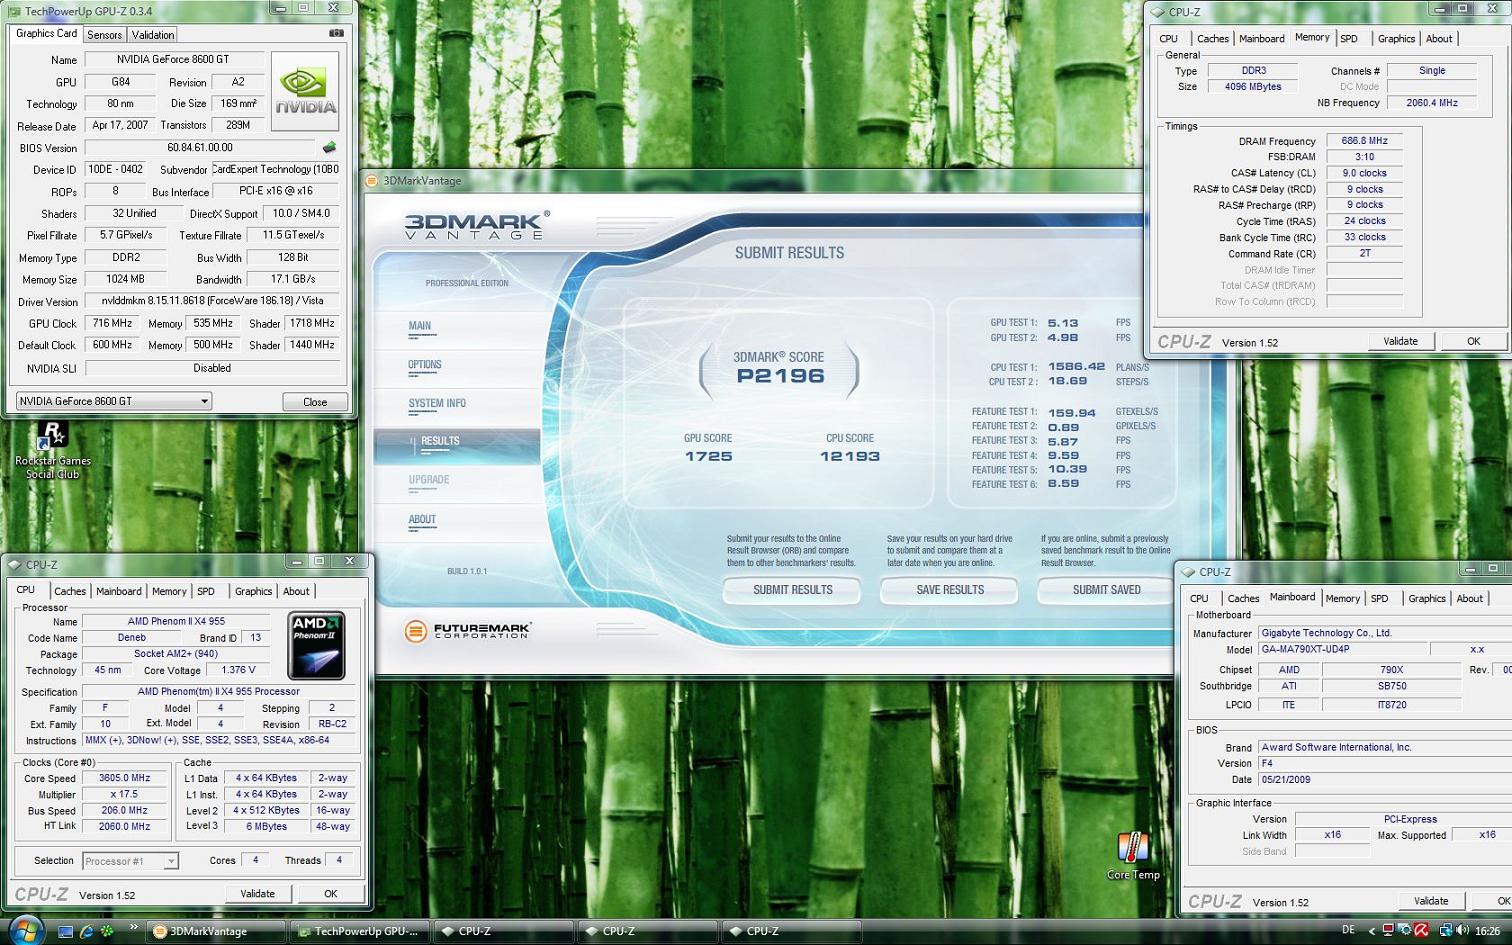1512x945 pixels.
Task: Click the Futuremark Corporation logo
Action: tap(468, 631)
